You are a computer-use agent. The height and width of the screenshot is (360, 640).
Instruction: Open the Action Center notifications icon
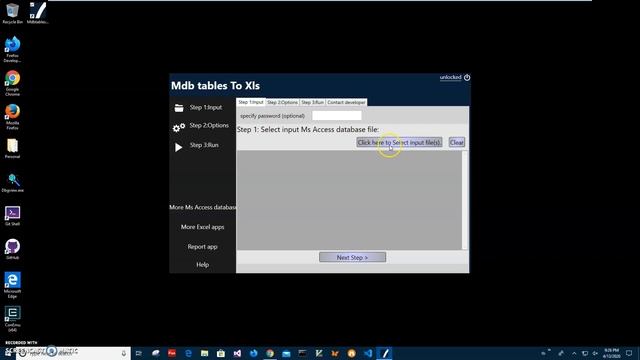point(629,353)
